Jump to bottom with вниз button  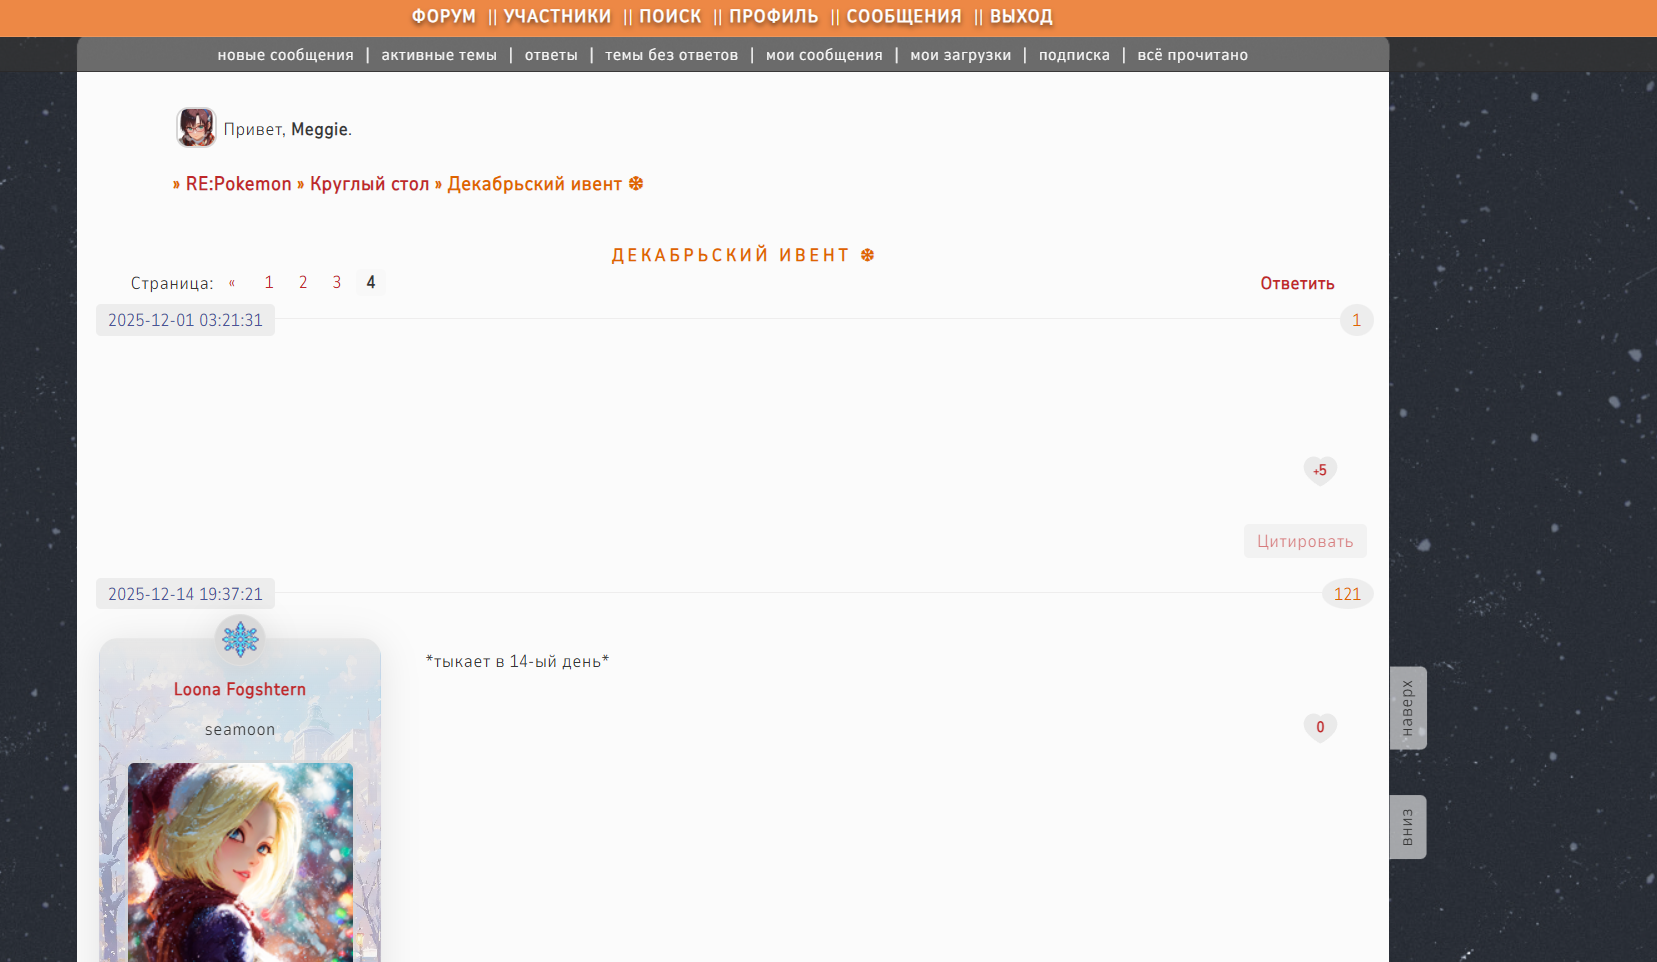point(1408,827)
